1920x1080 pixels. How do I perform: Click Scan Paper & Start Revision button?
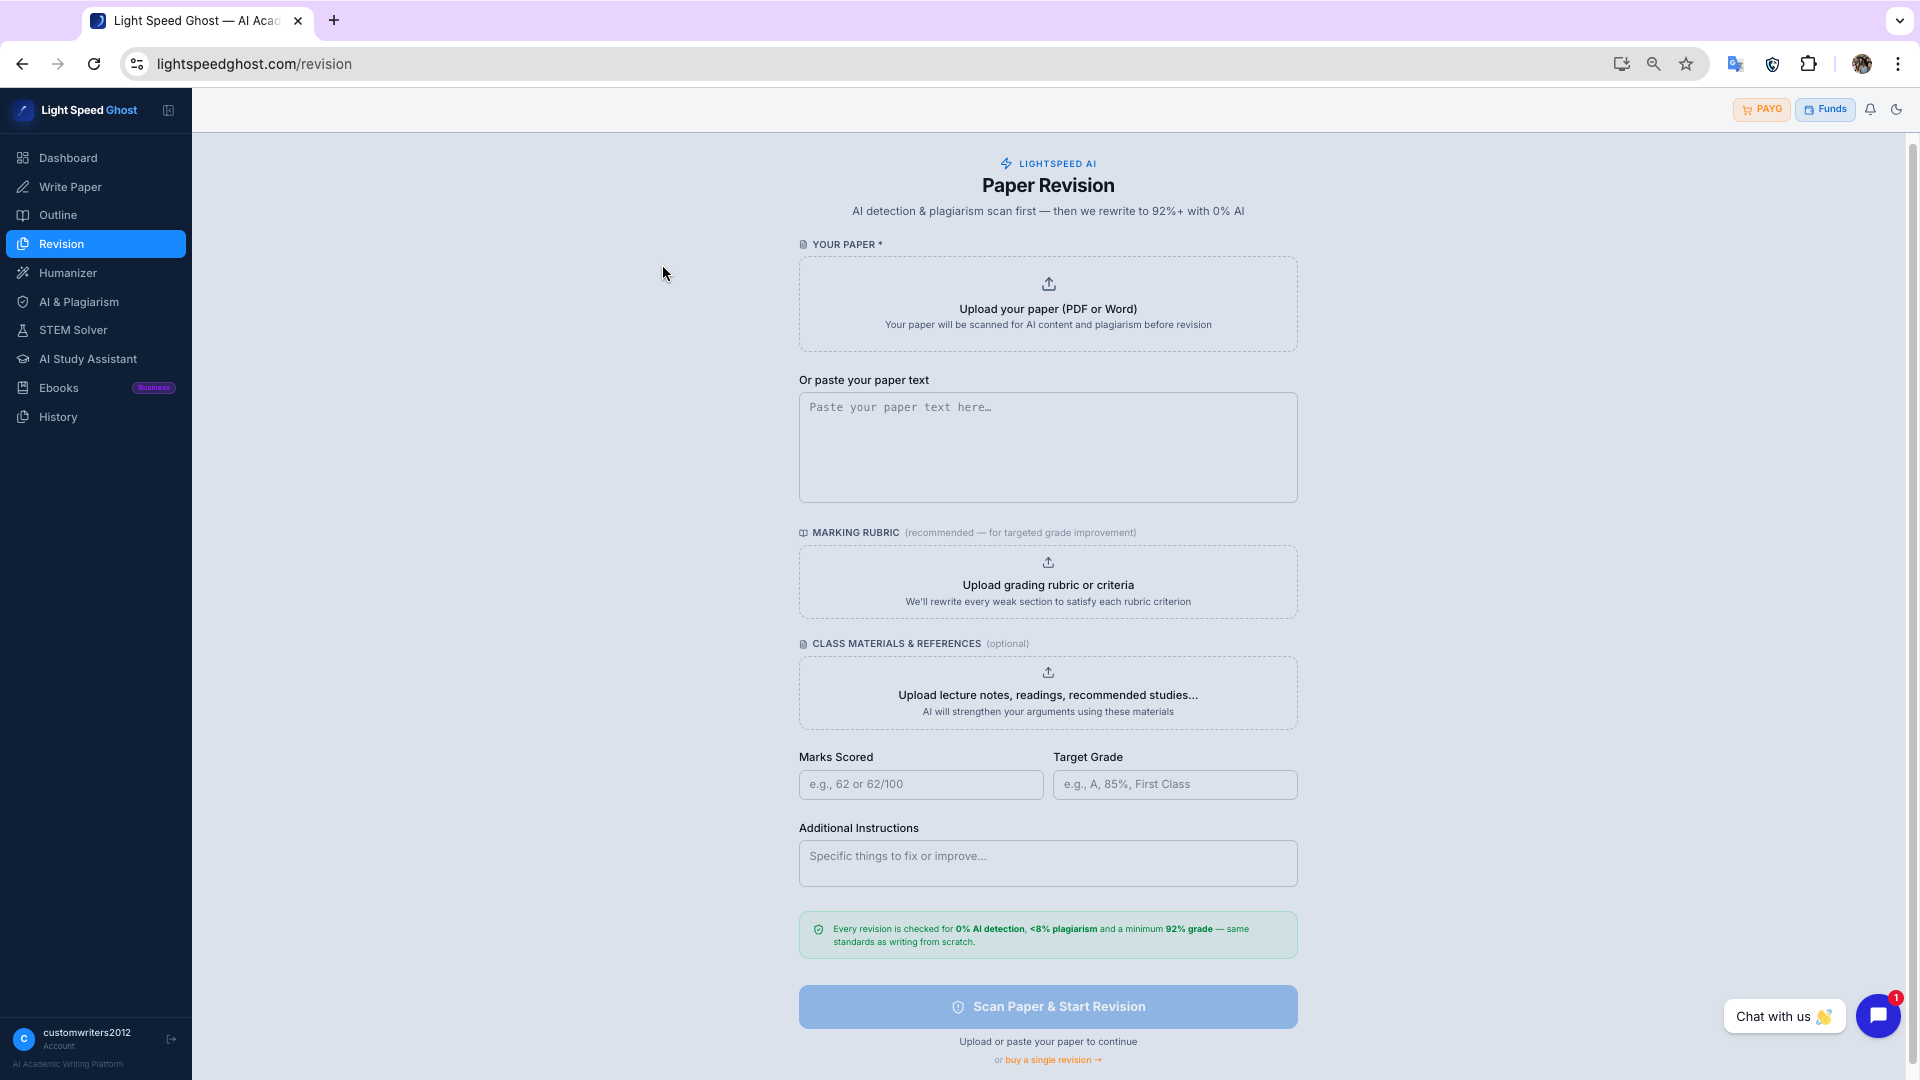coord(1048,1007)
